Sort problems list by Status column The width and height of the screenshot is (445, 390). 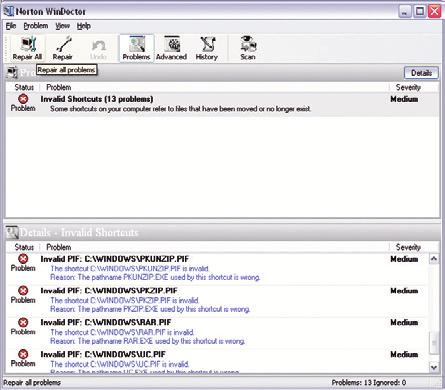tap(24, 87)
